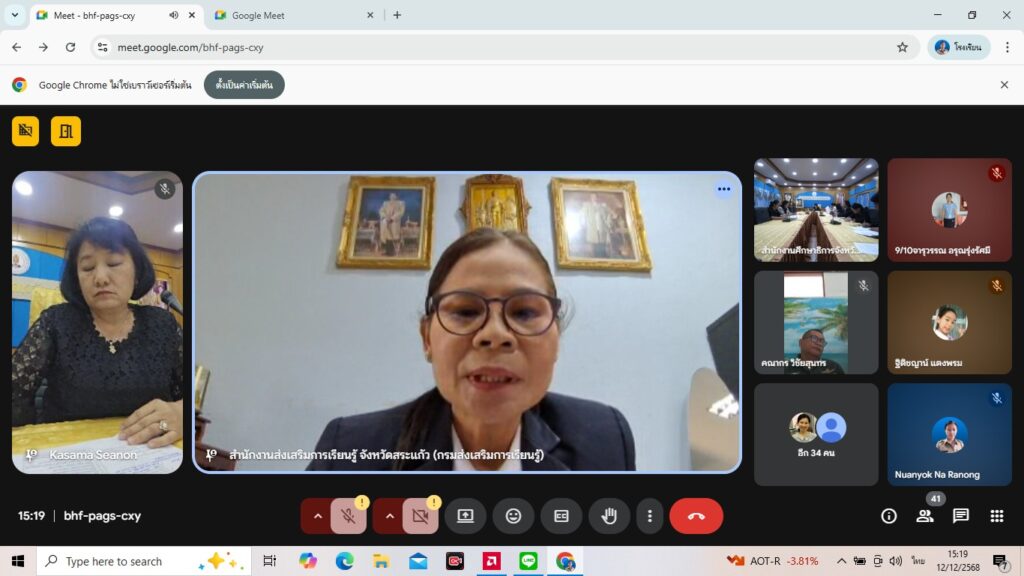This screenshot has width=1024, height=576.
Task: Toggle the microphone mute button
Action: click(348, 516)
